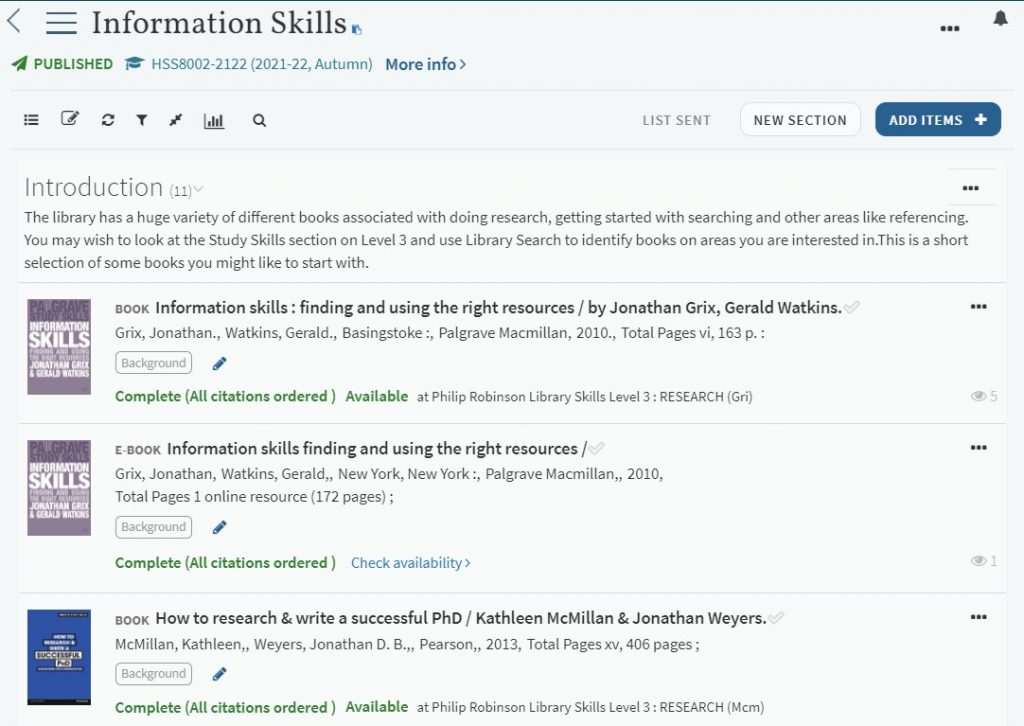
Task: Open the notifications bell
Action: 1000,19
